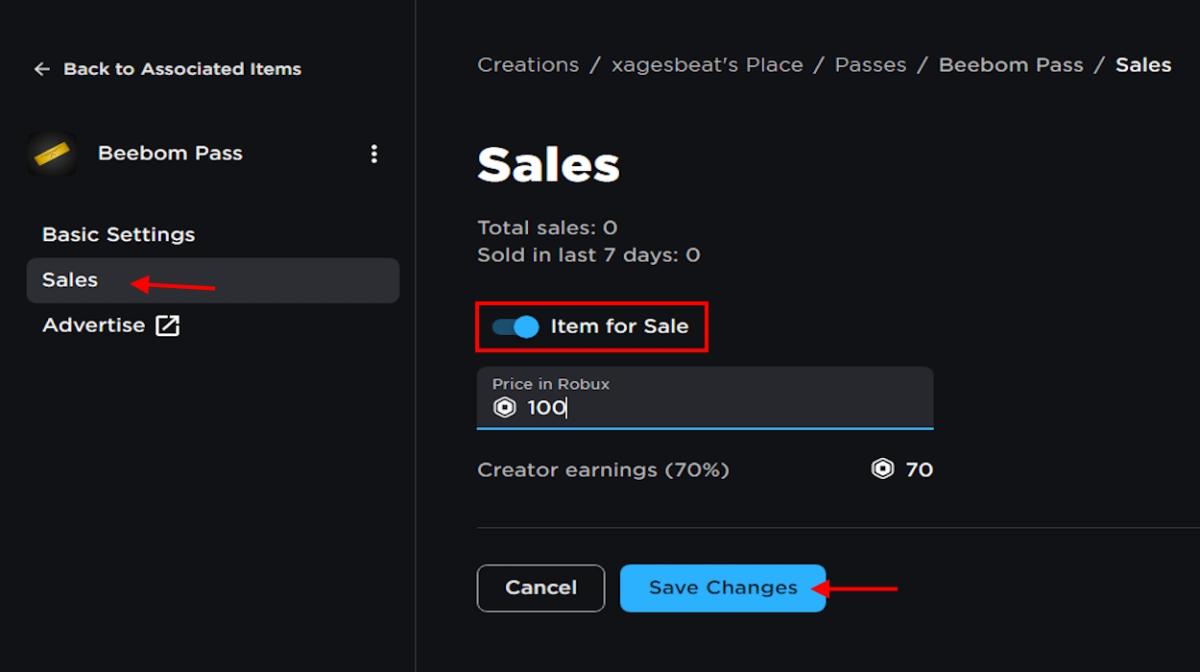
Task: Go to Beebom Pass via breadcrumb
Action: (1010, 64)
